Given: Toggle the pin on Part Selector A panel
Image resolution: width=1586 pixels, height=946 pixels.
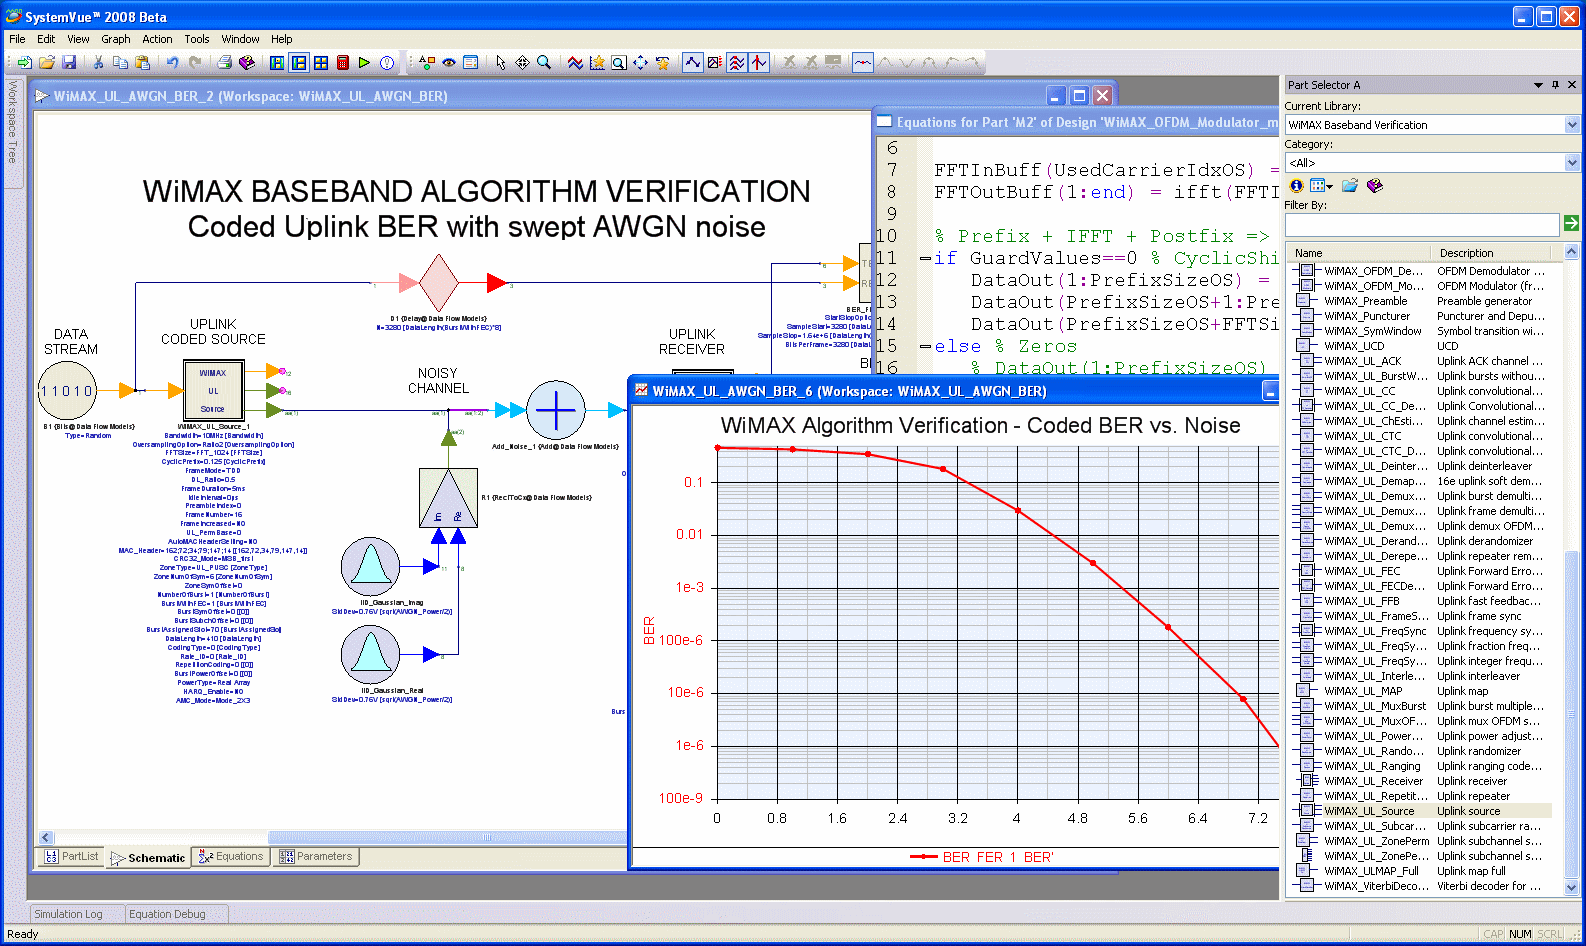Looking at the screenshot, I should 1555,85.
